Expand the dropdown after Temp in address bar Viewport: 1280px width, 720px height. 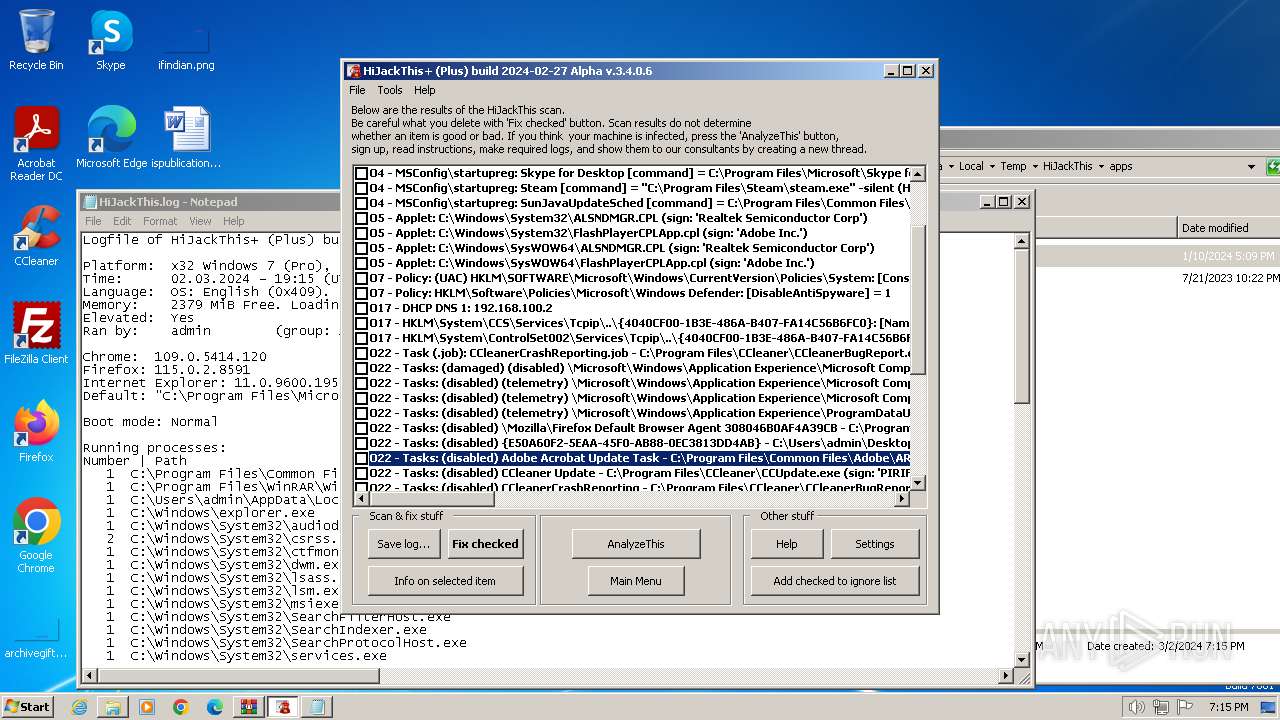coord(1034,167)
